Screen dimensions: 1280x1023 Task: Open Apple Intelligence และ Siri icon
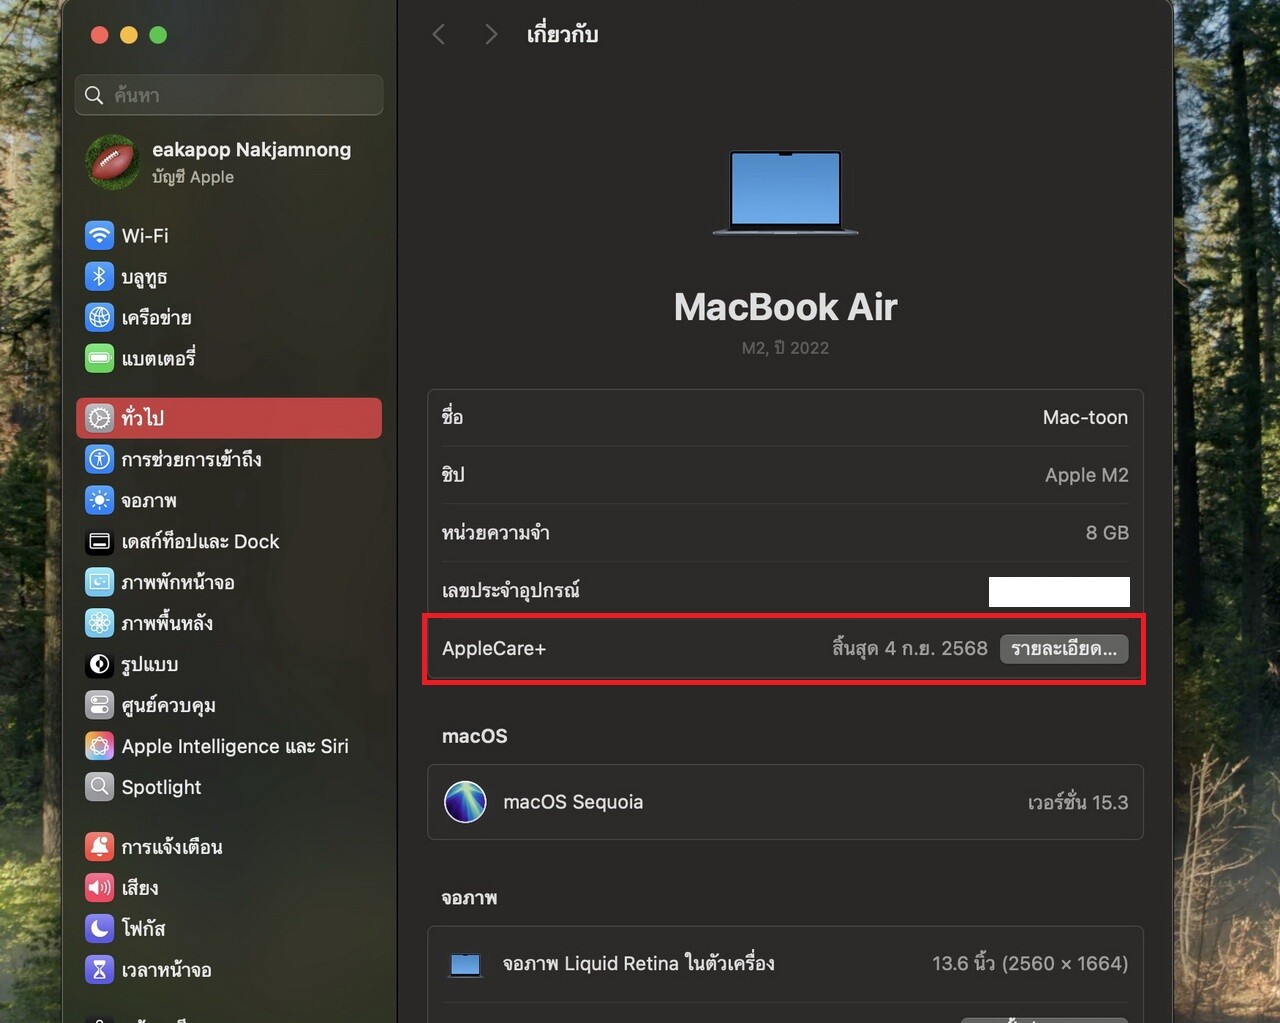tap(99, 746)
